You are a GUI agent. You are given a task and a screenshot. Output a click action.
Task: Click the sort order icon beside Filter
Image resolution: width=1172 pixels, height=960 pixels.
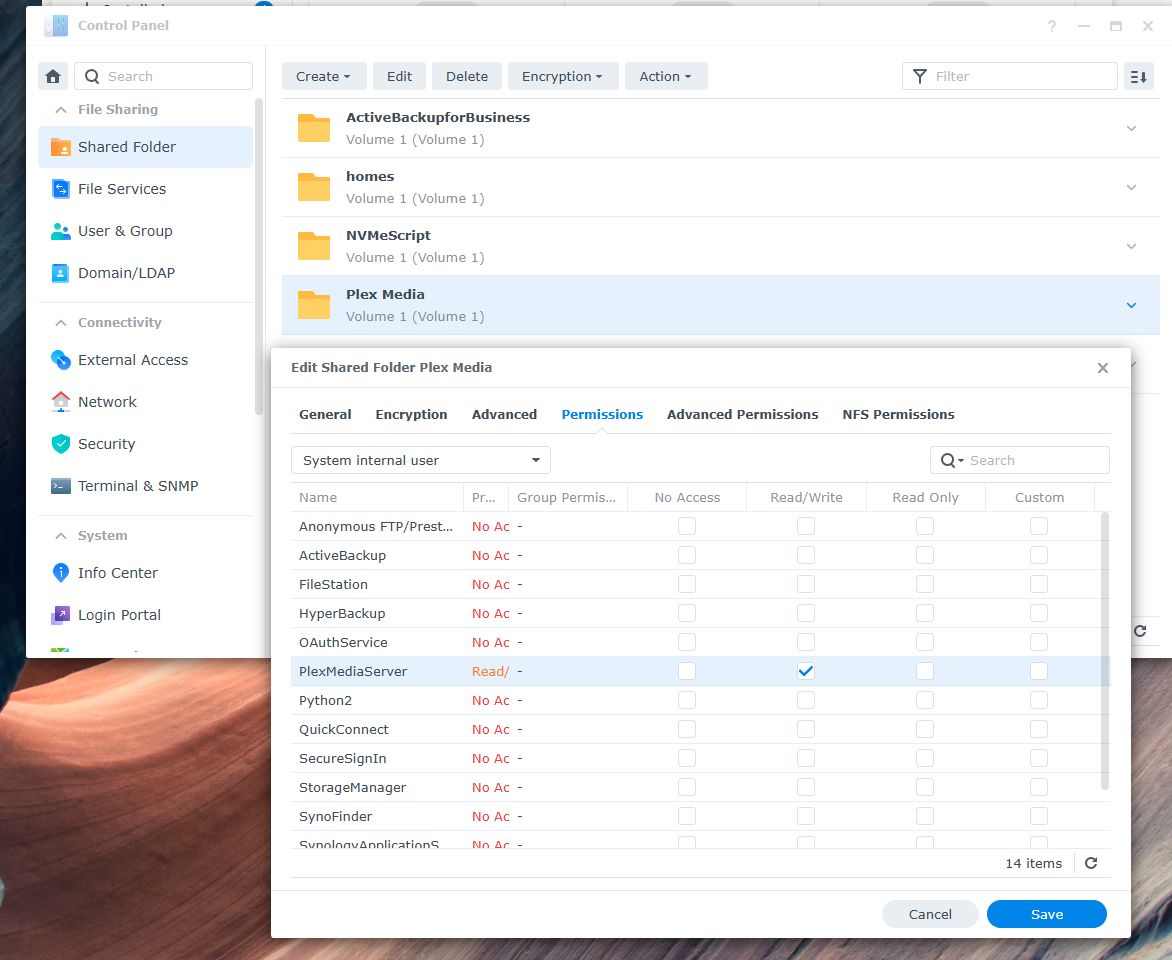point(1138,76)
